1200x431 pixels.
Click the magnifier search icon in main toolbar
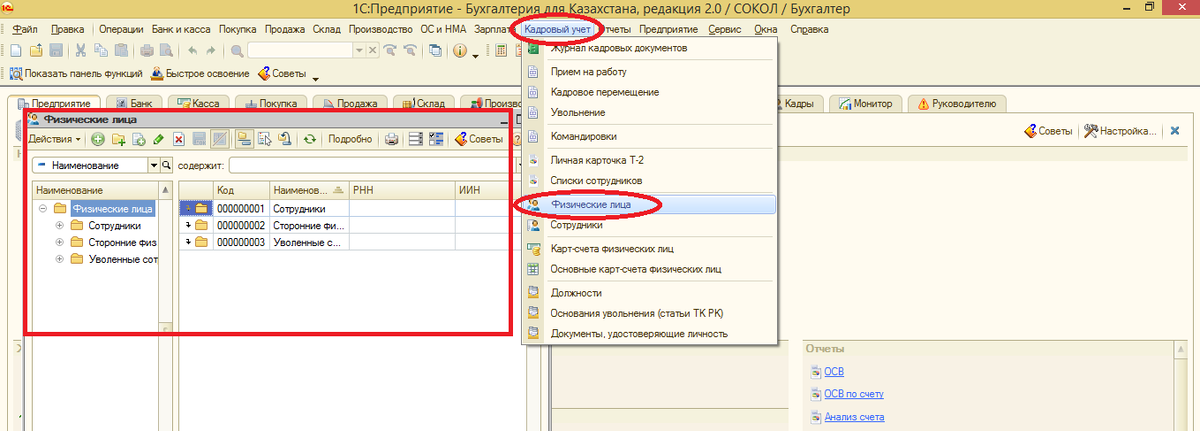coord(236,50)
